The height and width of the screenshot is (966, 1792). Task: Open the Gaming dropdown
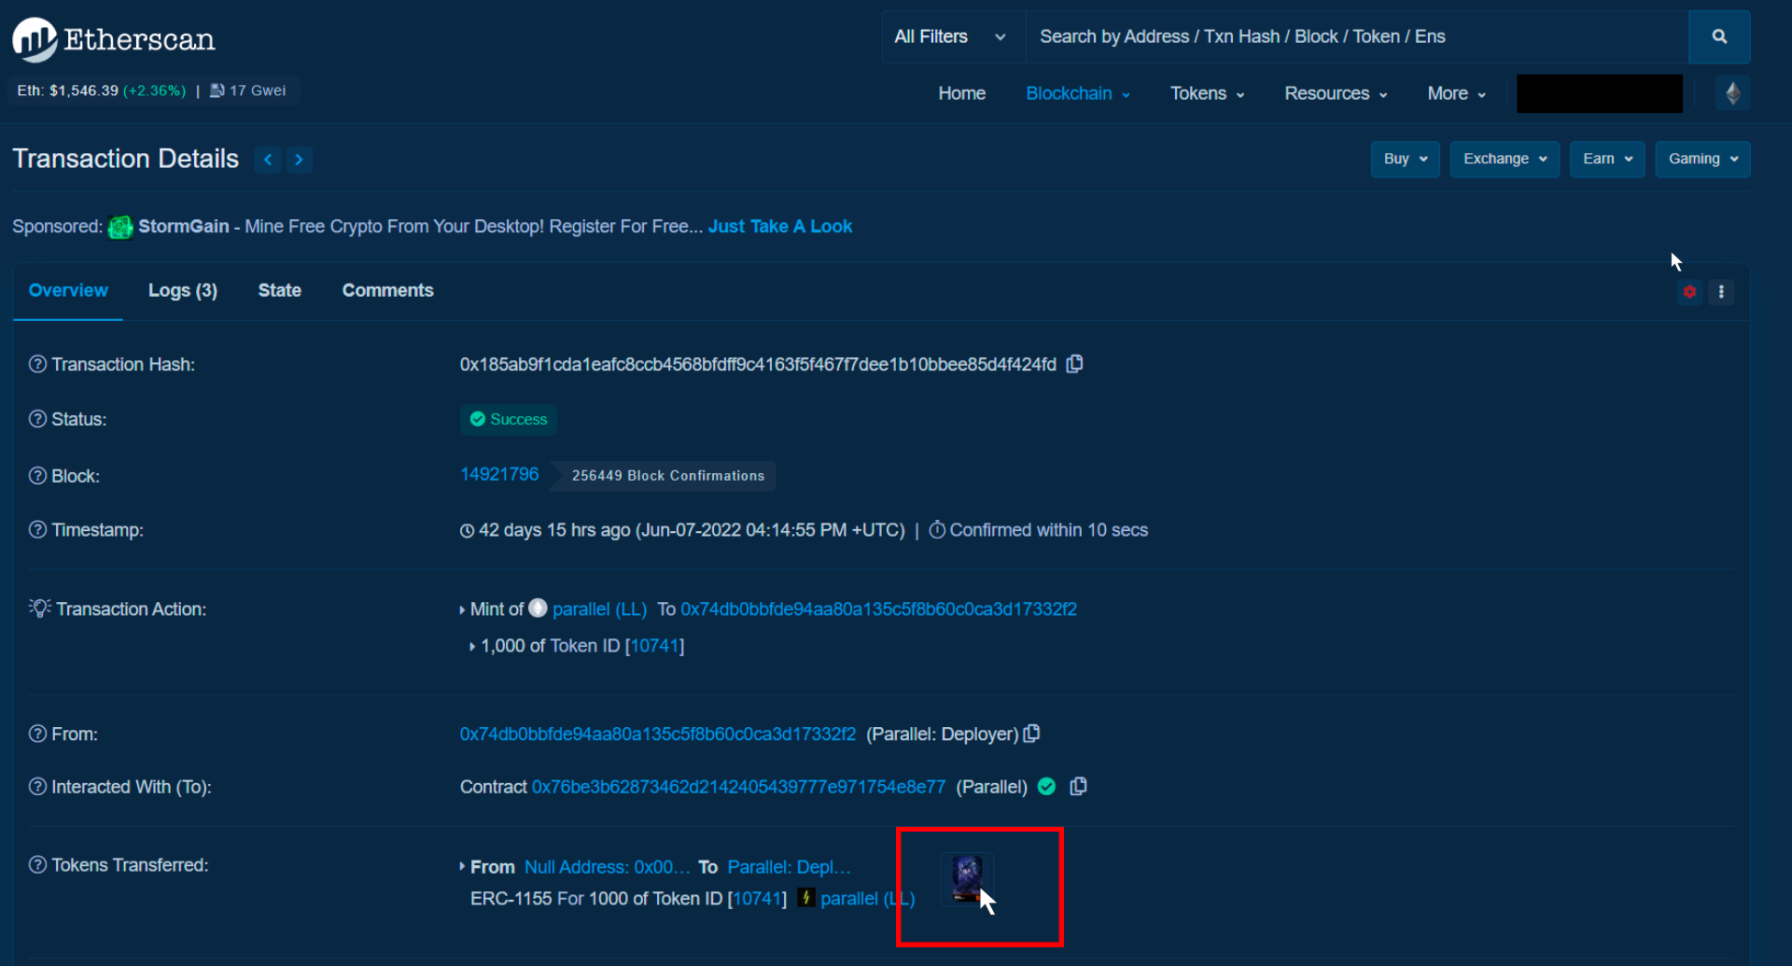click(1702, 159)
